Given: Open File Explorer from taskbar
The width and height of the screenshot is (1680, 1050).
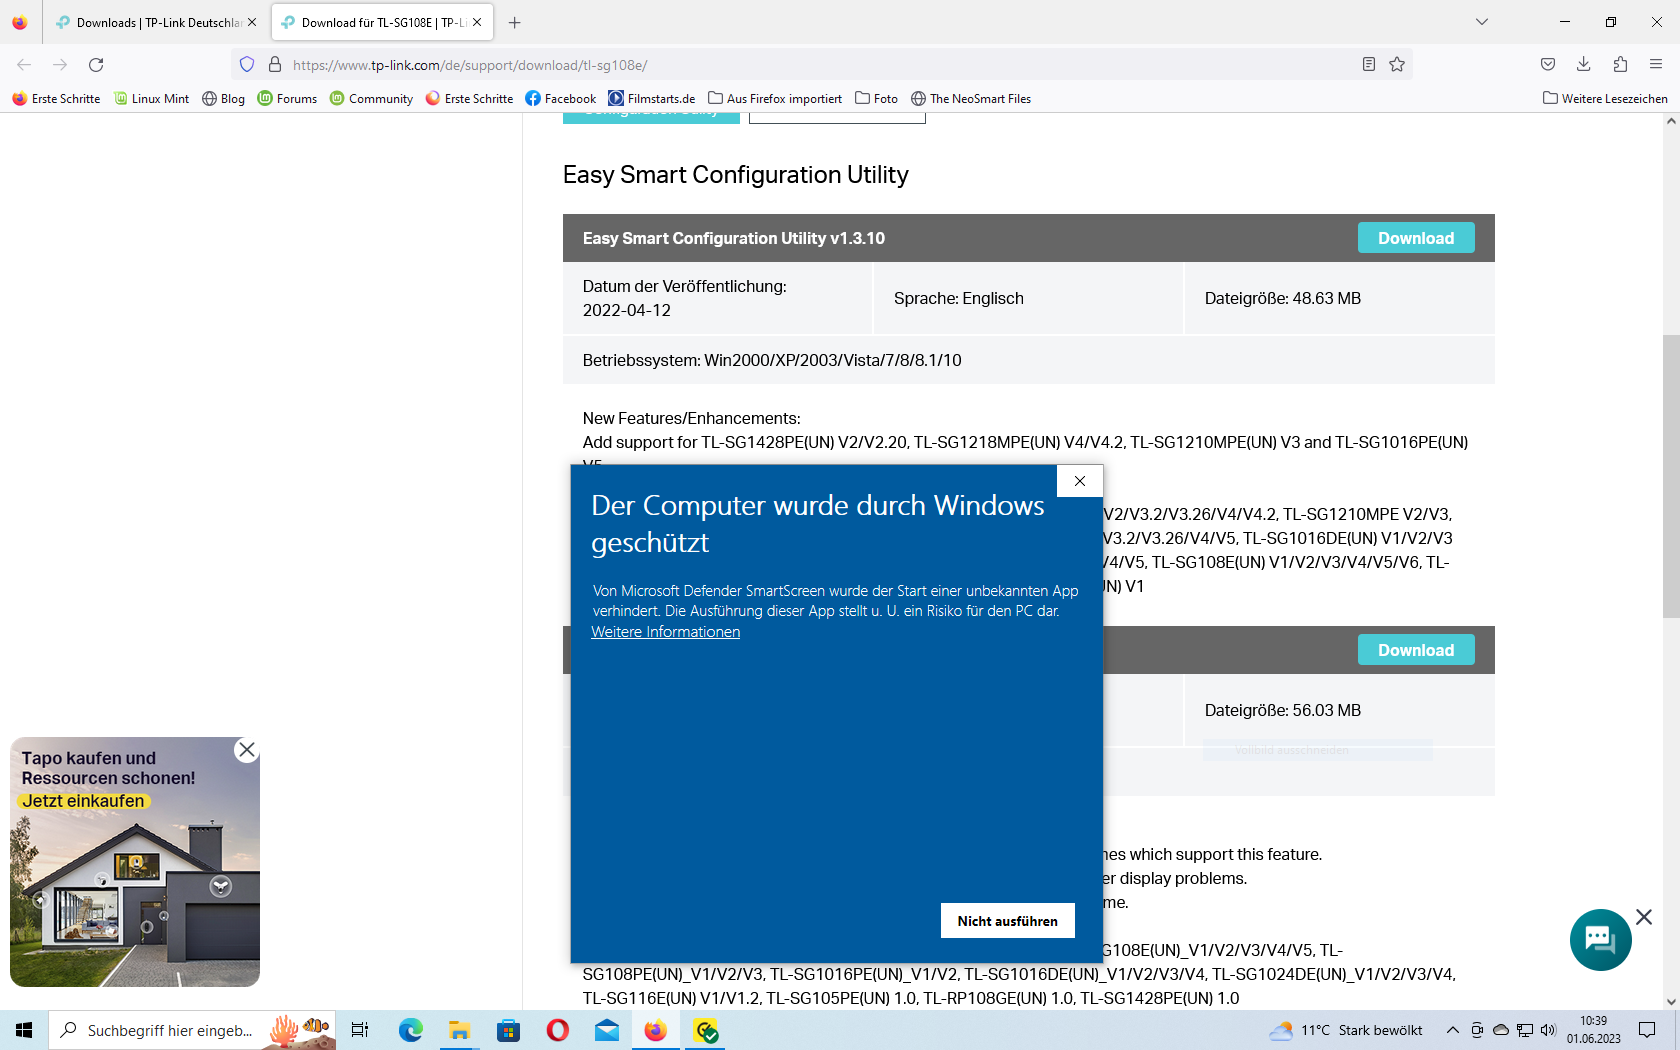Looking at the screenshot, I should [x=459, y=1030].
